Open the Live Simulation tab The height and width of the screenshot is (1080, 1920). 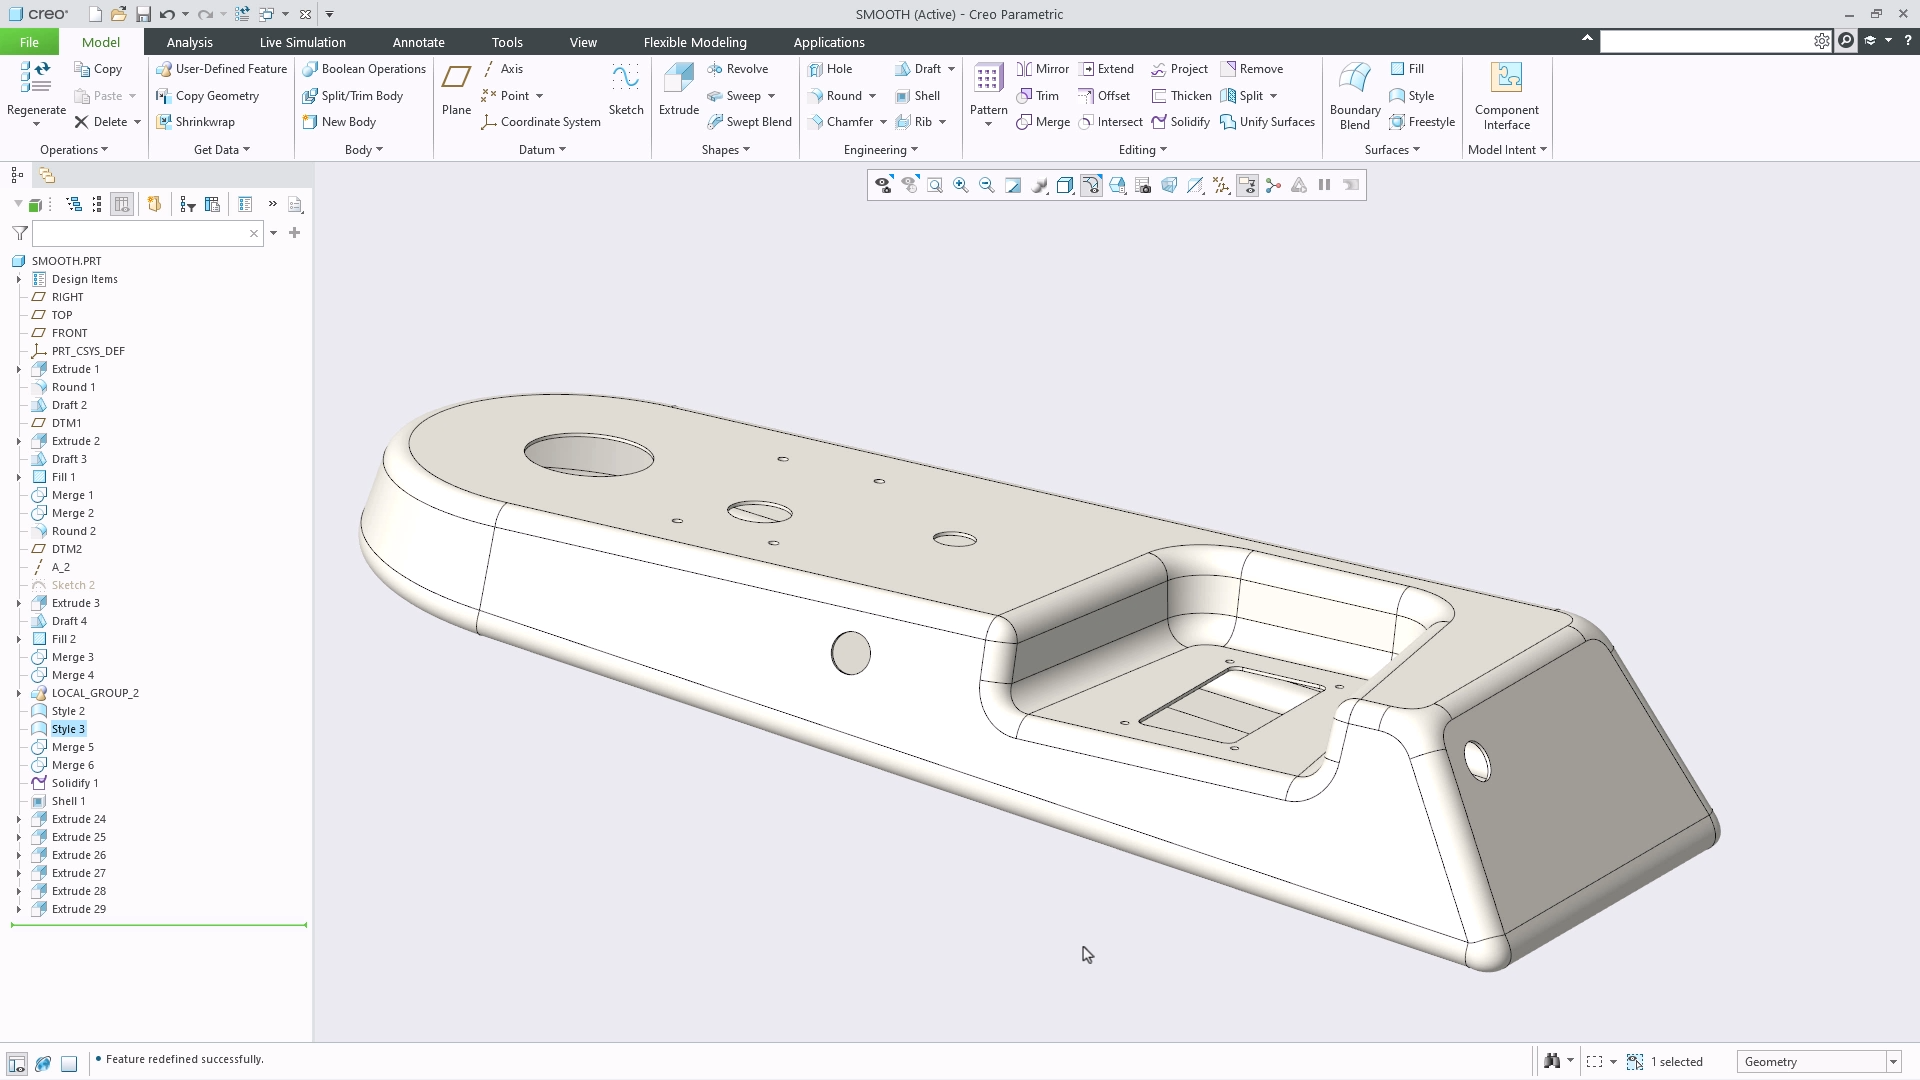click(302, 42)
